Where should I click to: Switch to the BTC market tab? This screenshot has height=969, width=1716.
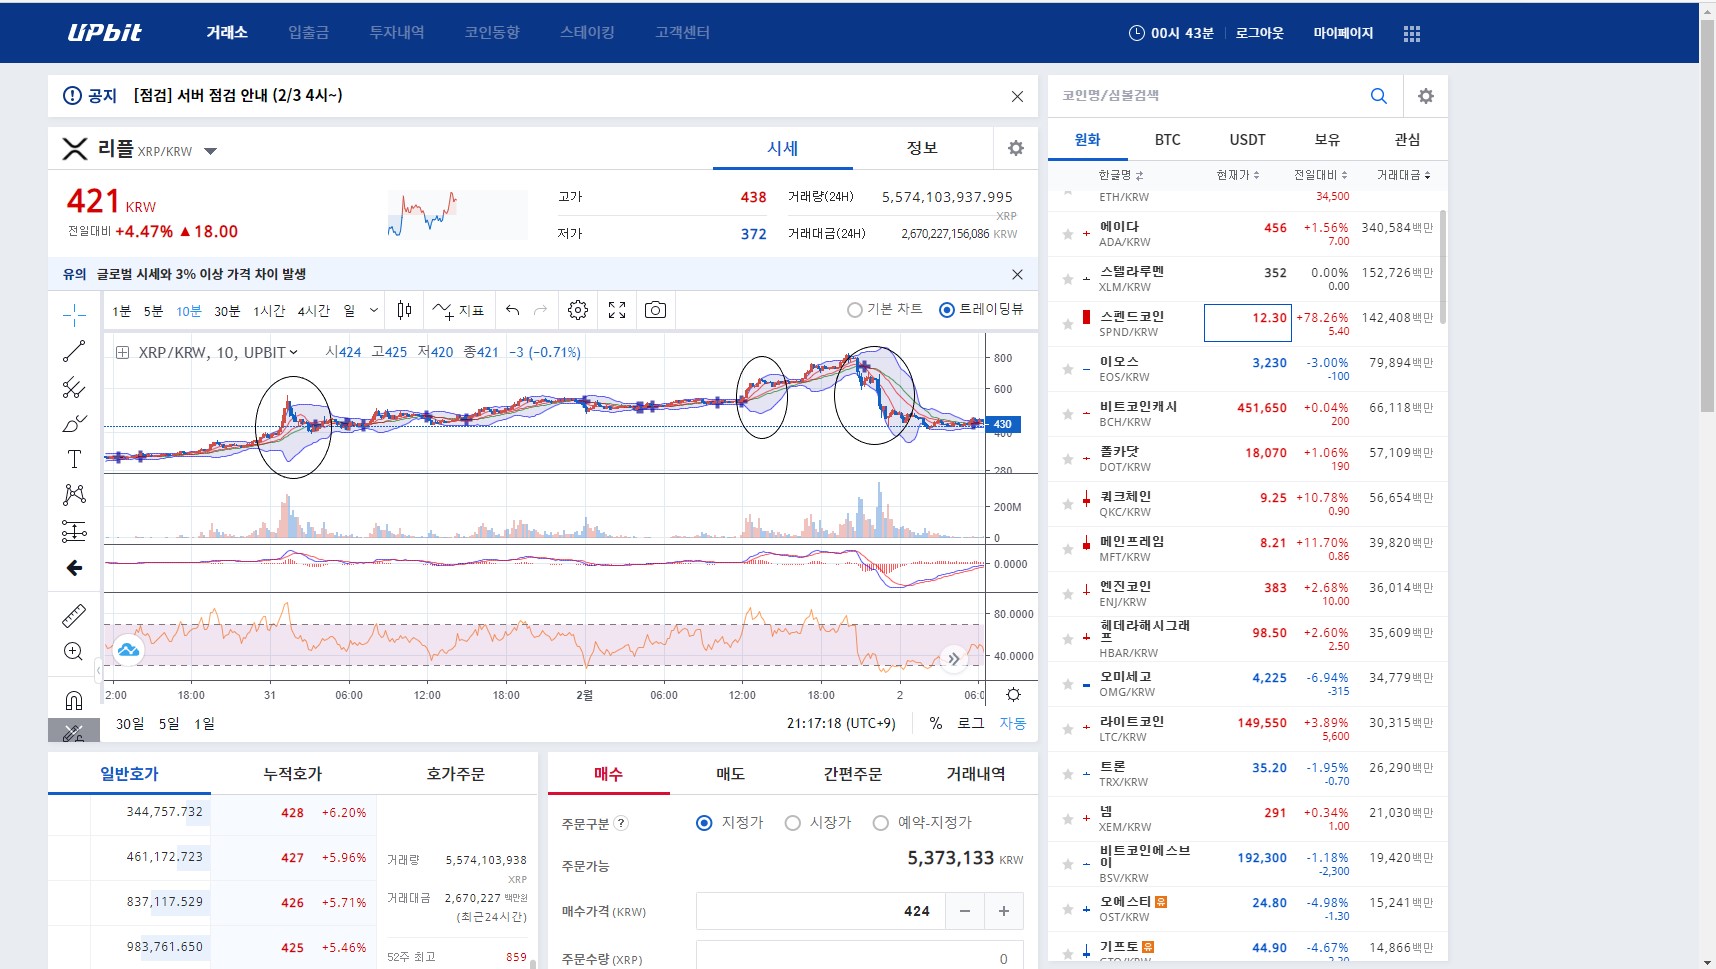pyautogui.click(x=1168, y=140)
